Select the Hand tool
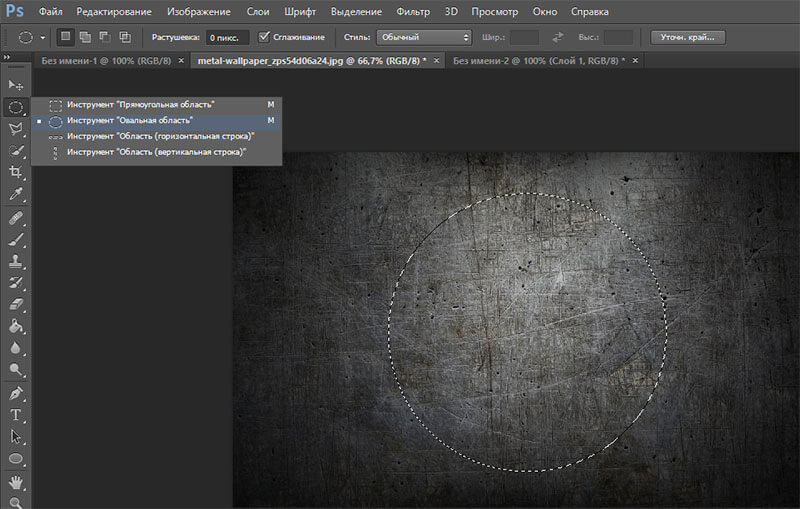 point(15,481)
